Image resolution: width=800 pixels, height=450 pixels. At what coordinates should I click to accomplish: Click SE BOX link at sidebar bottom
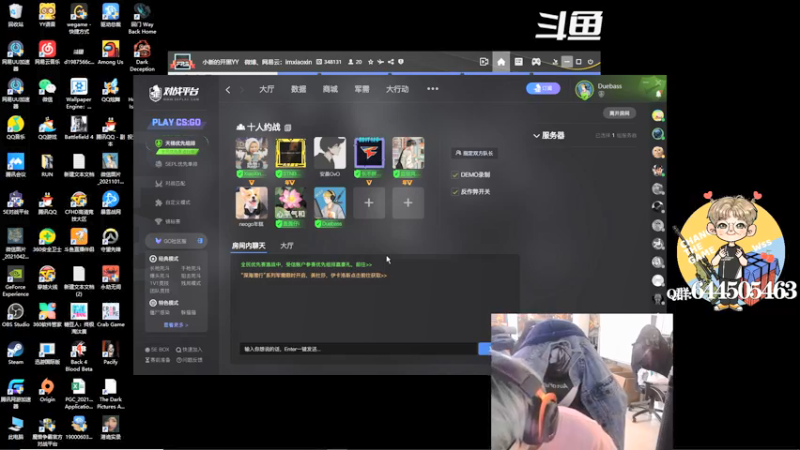pos(157,349)
